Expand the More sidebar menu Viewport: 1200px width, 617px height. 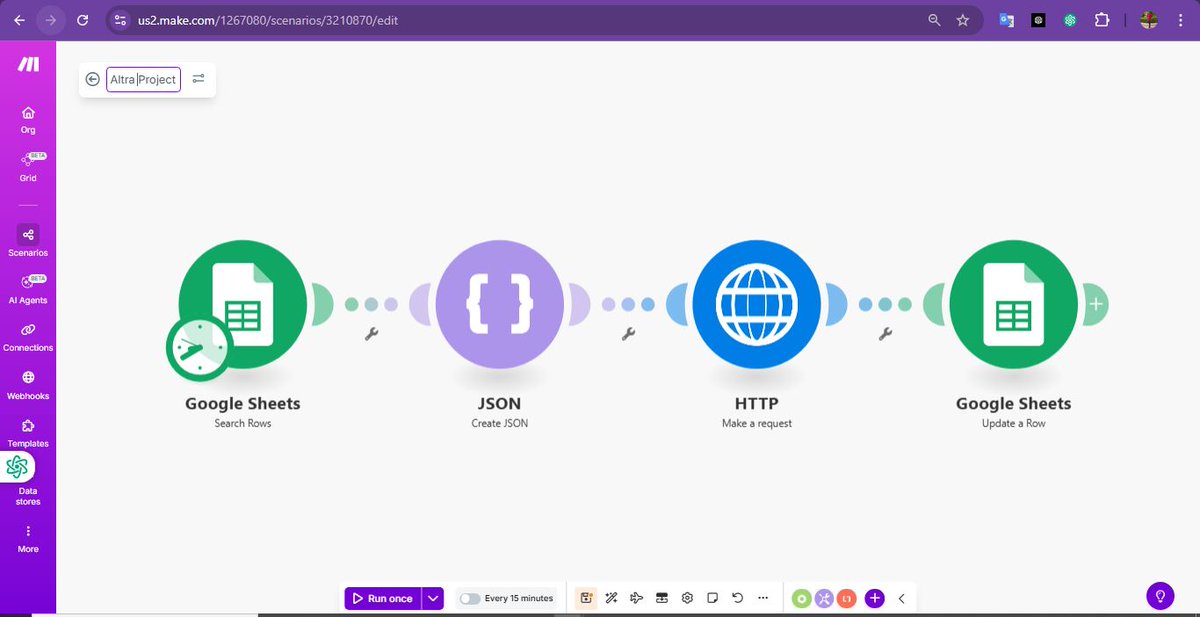click(x=28, y=538)
